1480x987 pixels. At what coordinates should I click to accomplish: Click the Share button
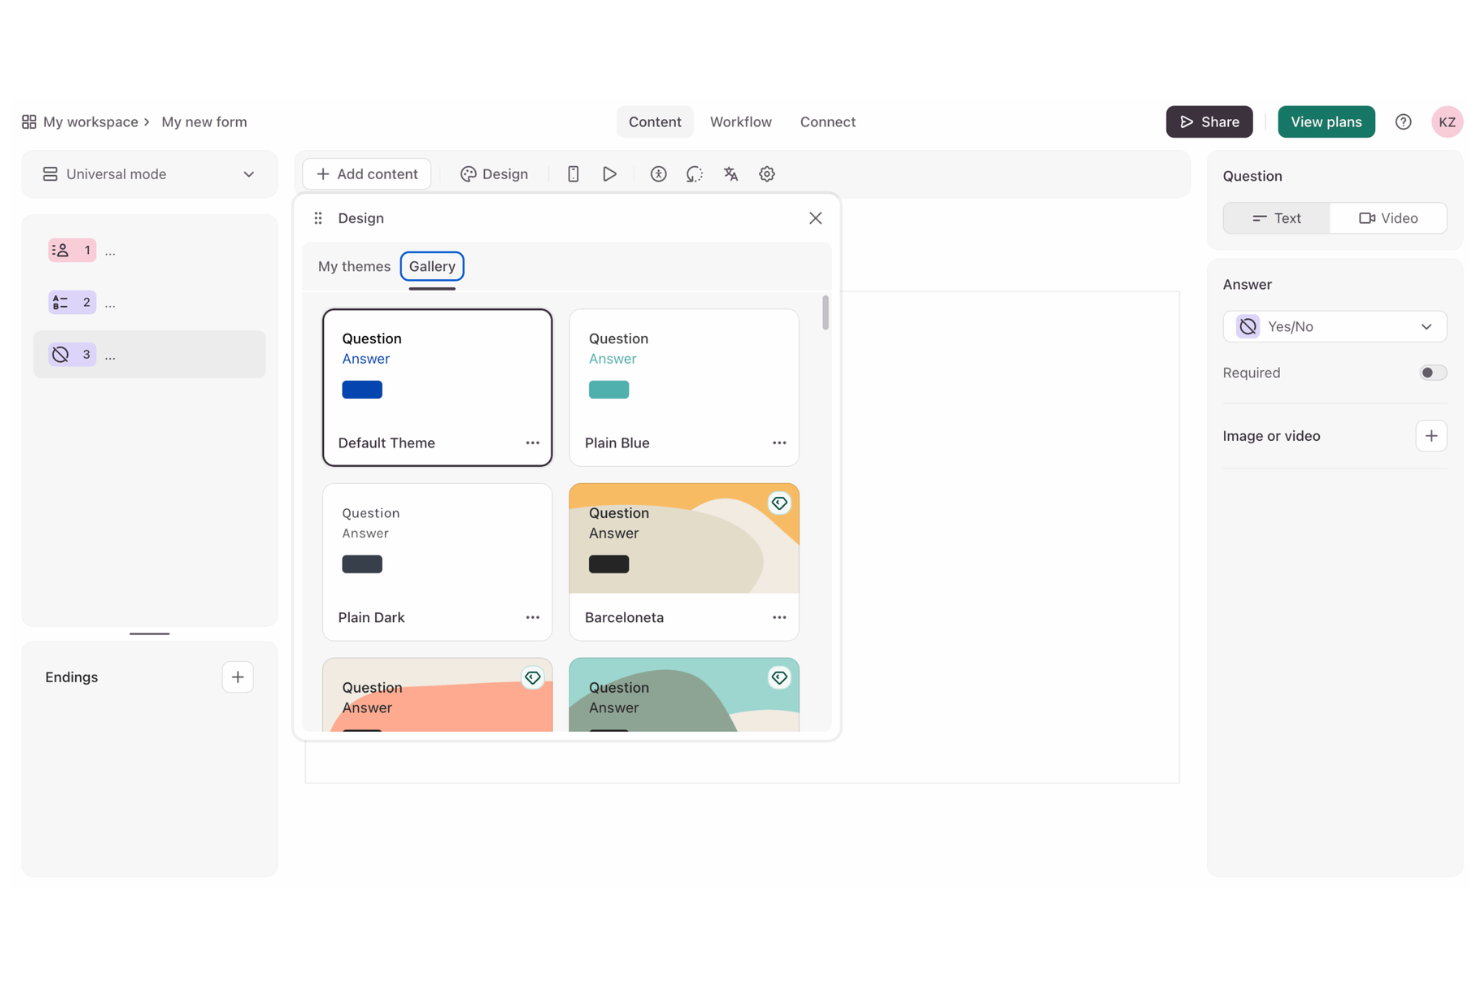coord(1209,122)
